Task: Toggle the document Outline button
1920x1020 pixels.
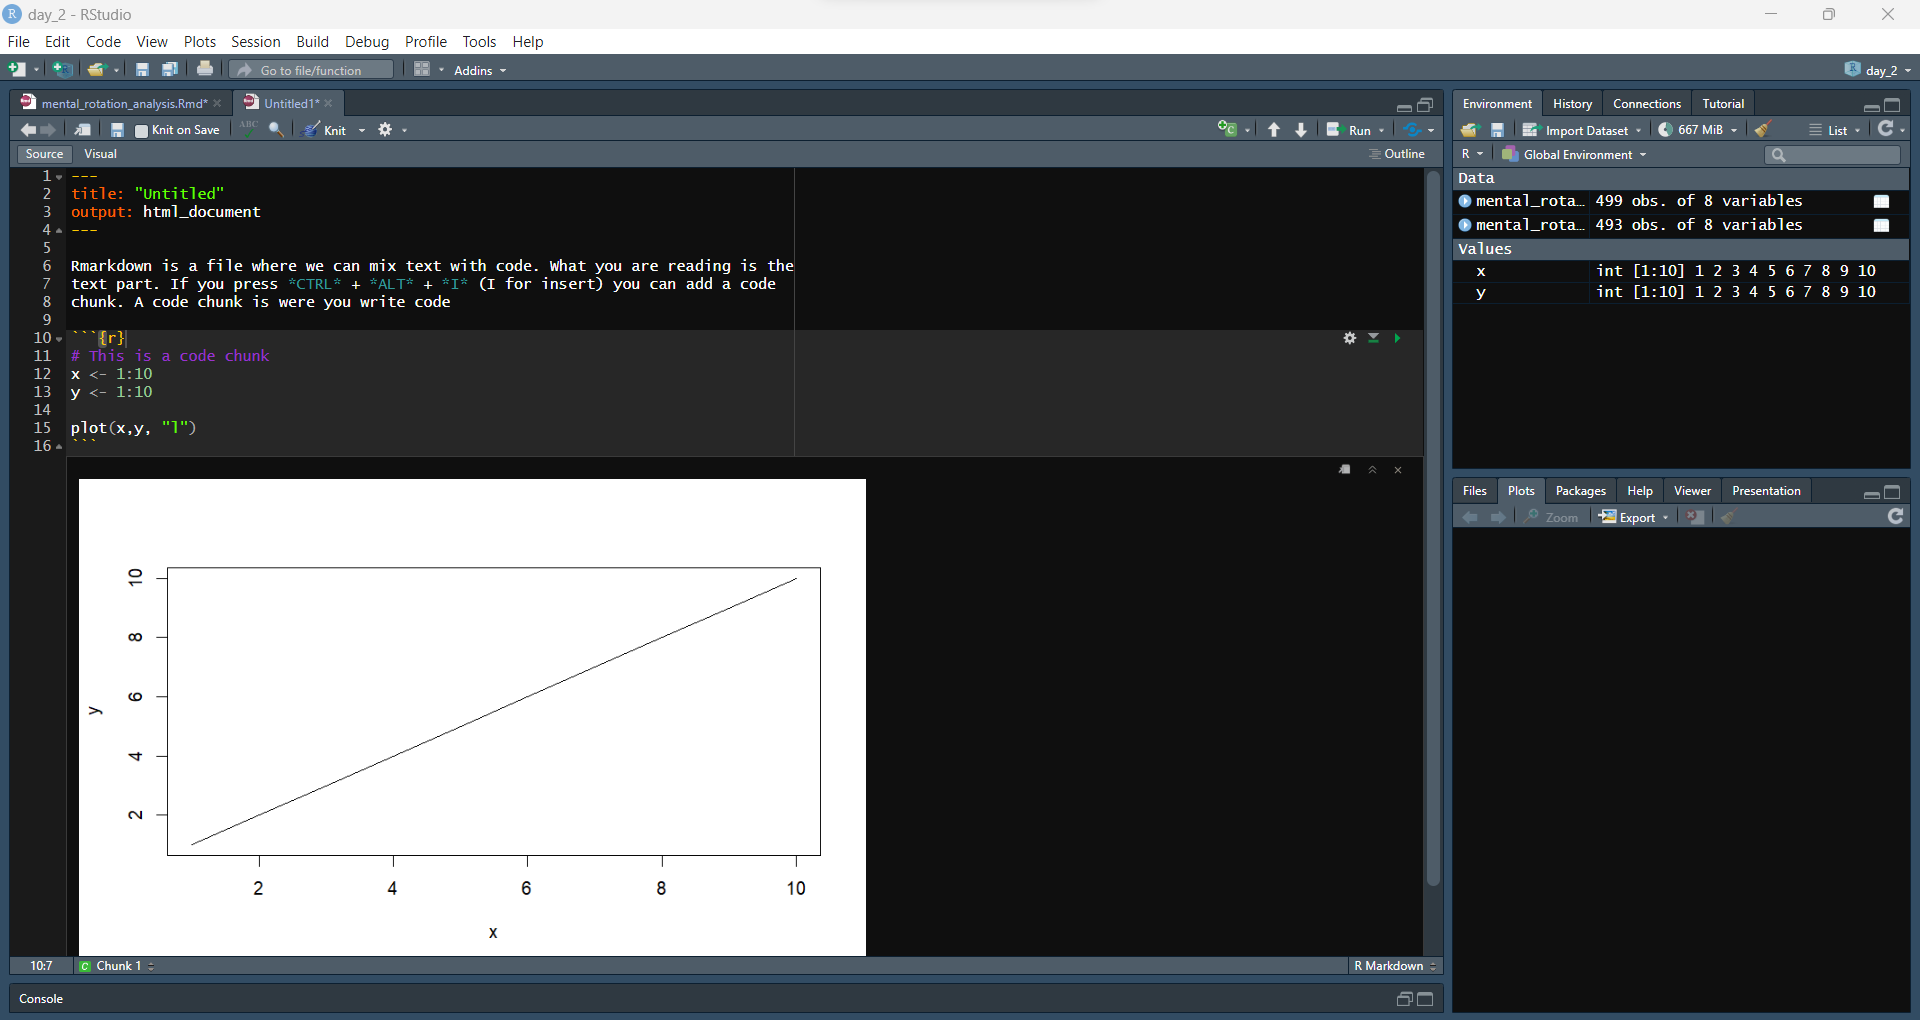Action: [1397, 154]
